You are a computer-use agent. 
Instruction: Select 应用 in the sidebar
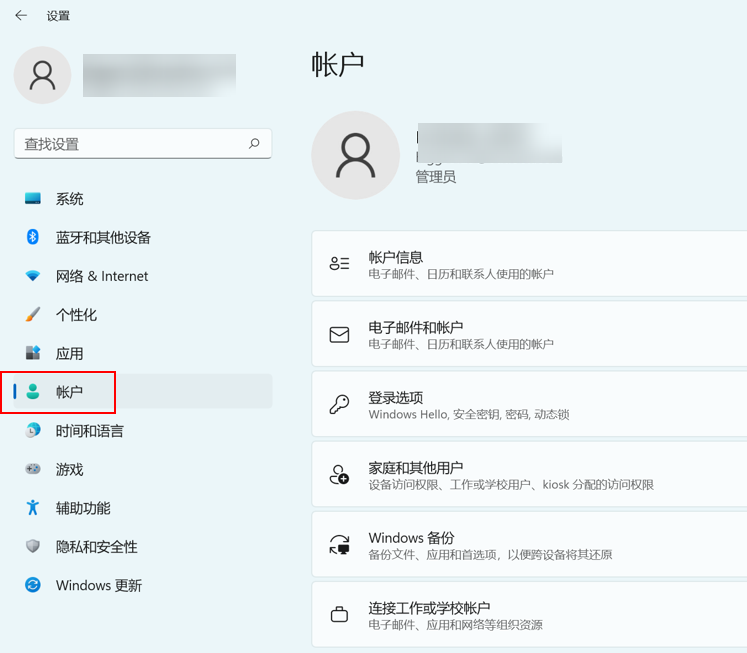[70, 353]
